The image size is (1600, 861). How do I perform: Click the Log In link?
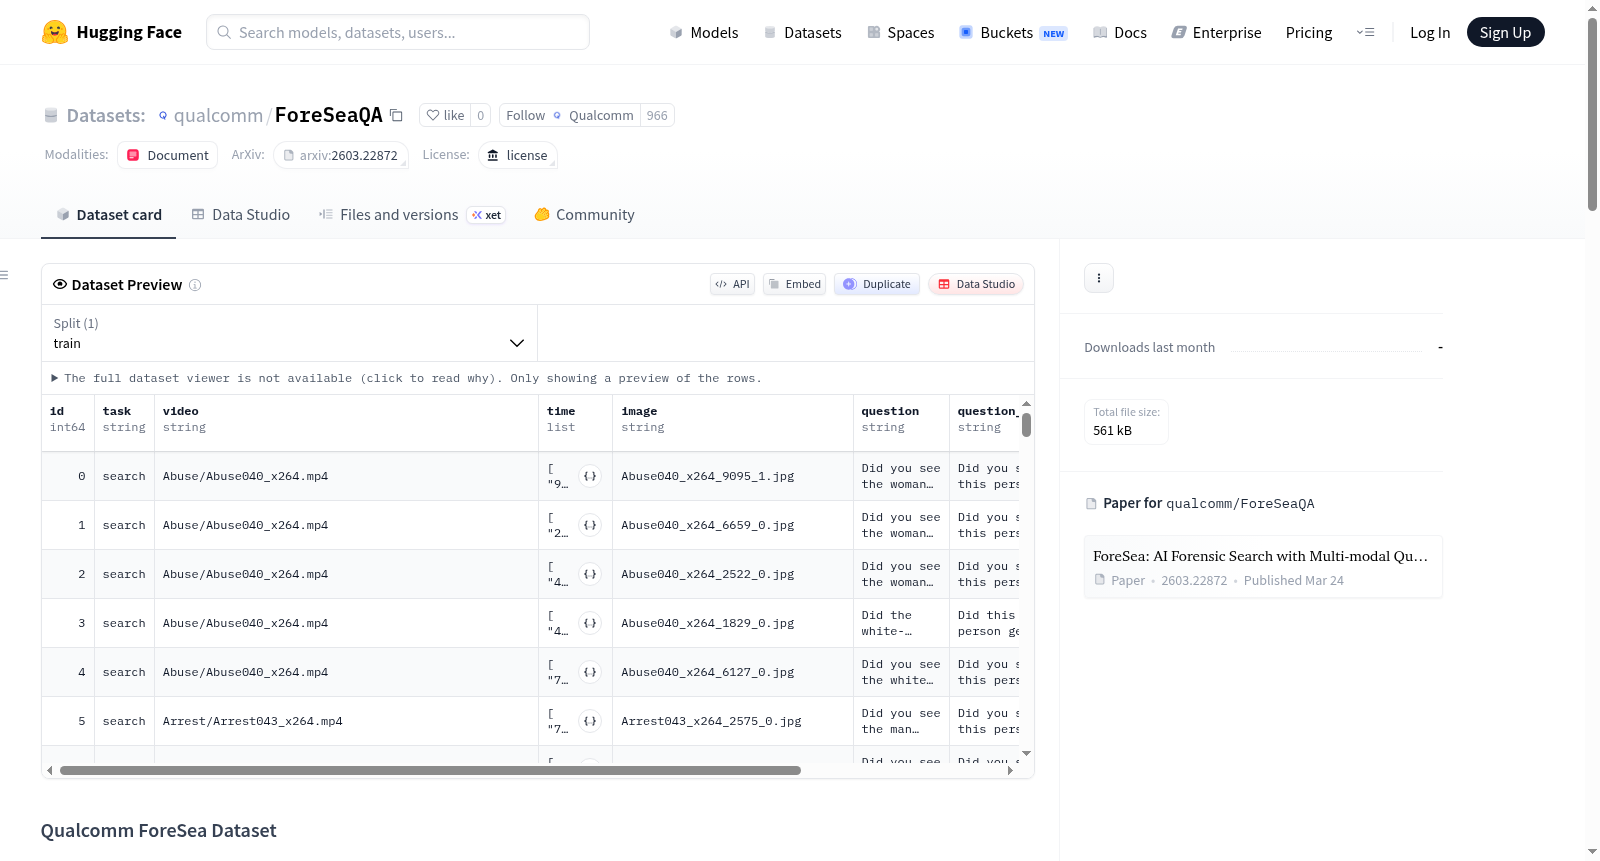pos(1430,32)
